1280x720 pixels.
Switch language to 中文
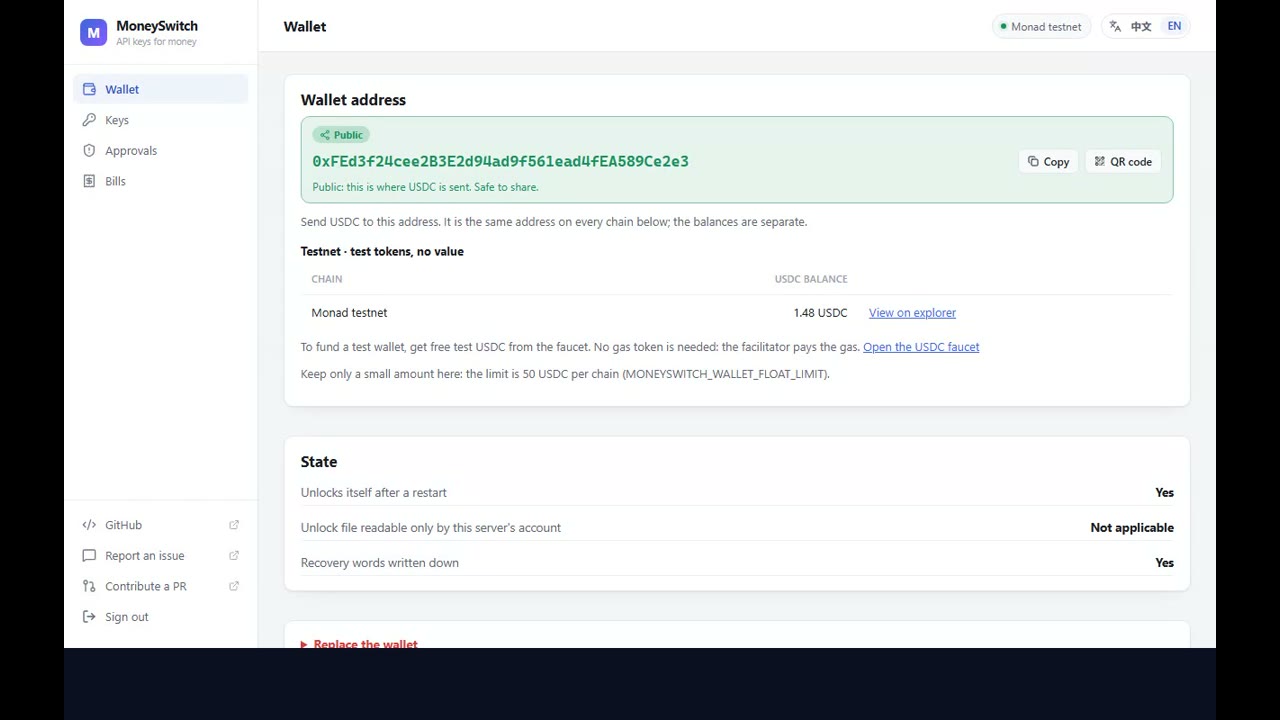tap(1141, 27)
